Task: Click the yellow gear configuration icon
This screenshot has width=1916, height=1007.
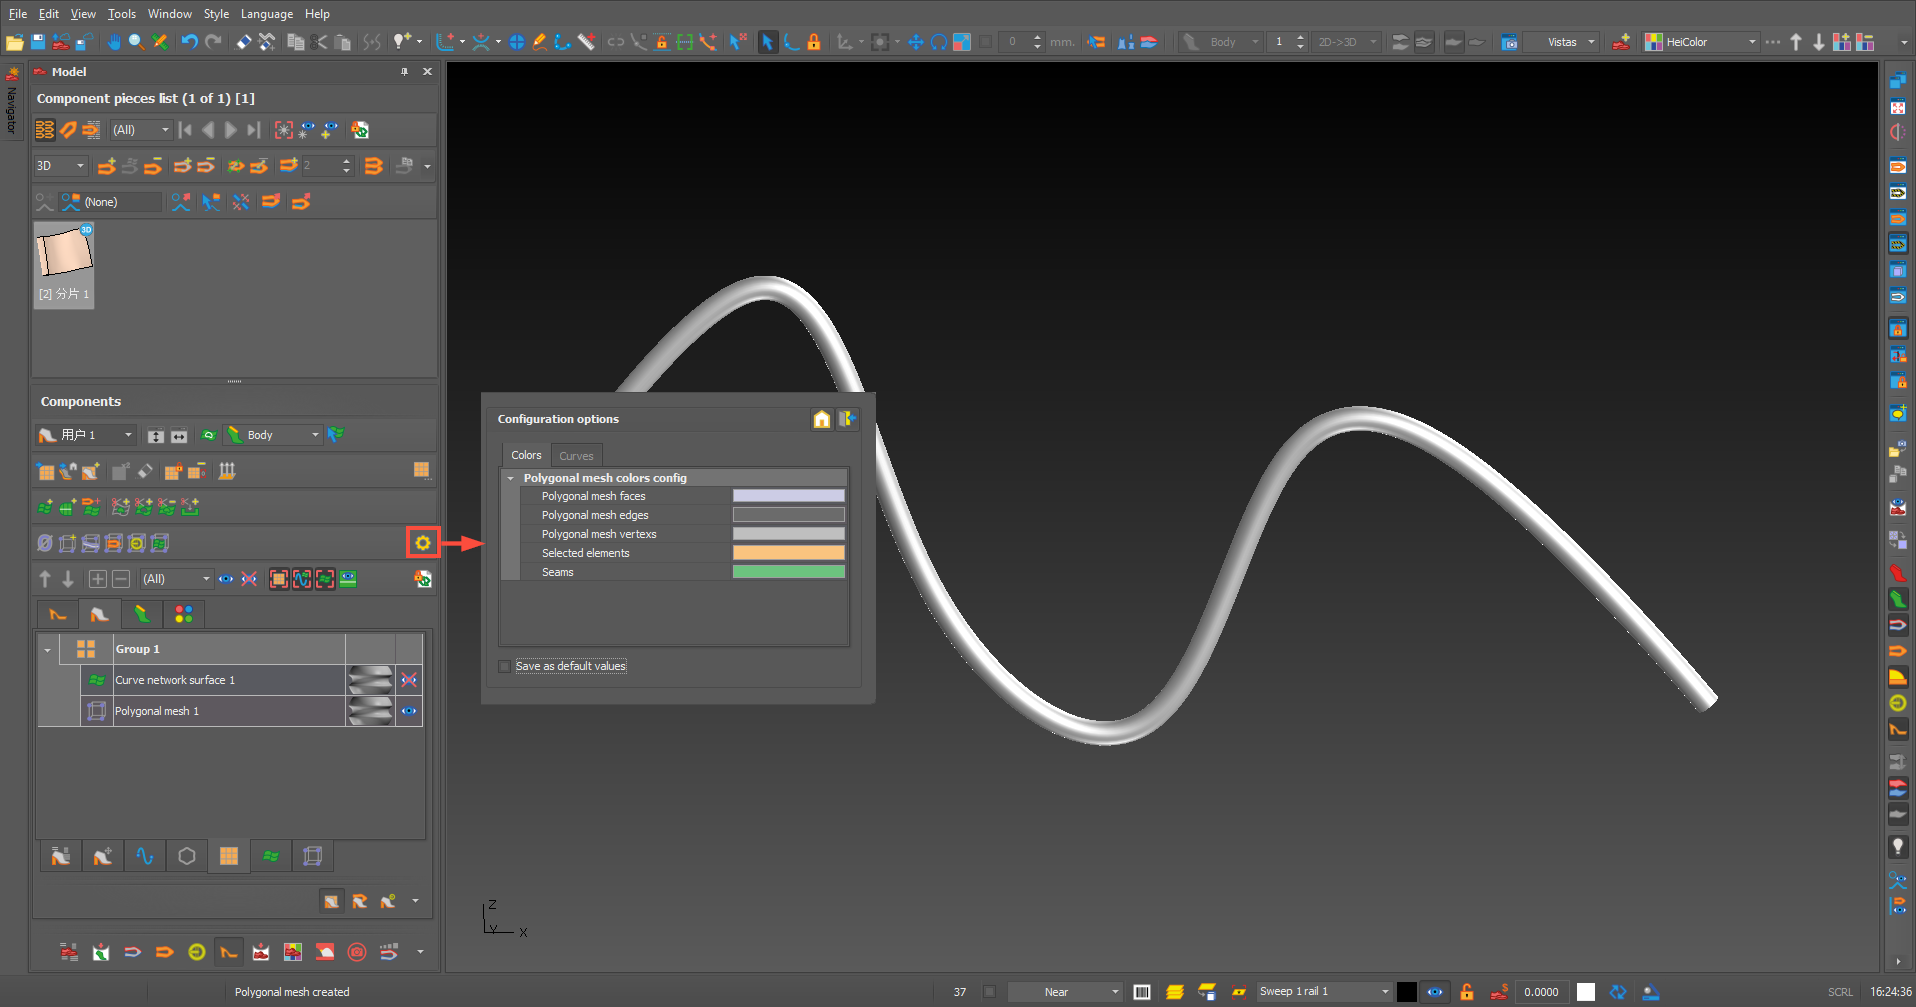Action: [x=423, y=543]
